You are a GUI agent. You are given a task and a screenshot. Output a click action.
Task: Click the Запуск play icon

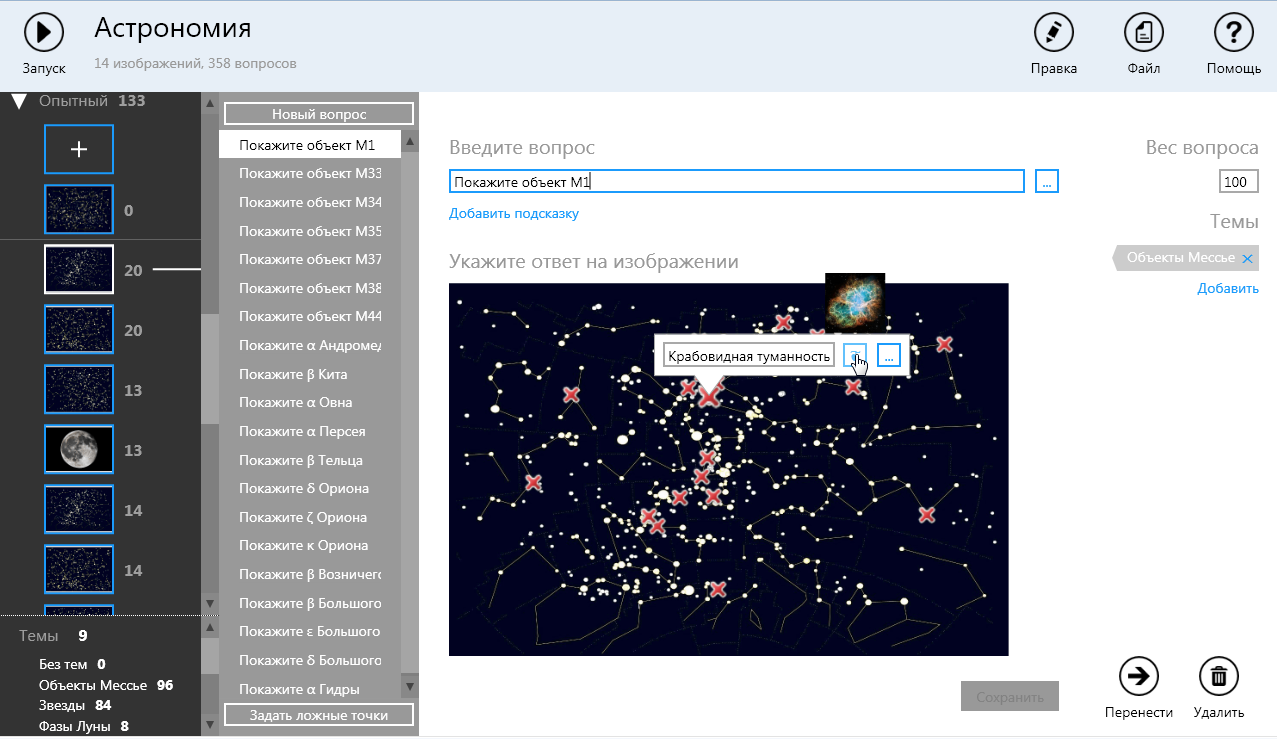point(44,33)
